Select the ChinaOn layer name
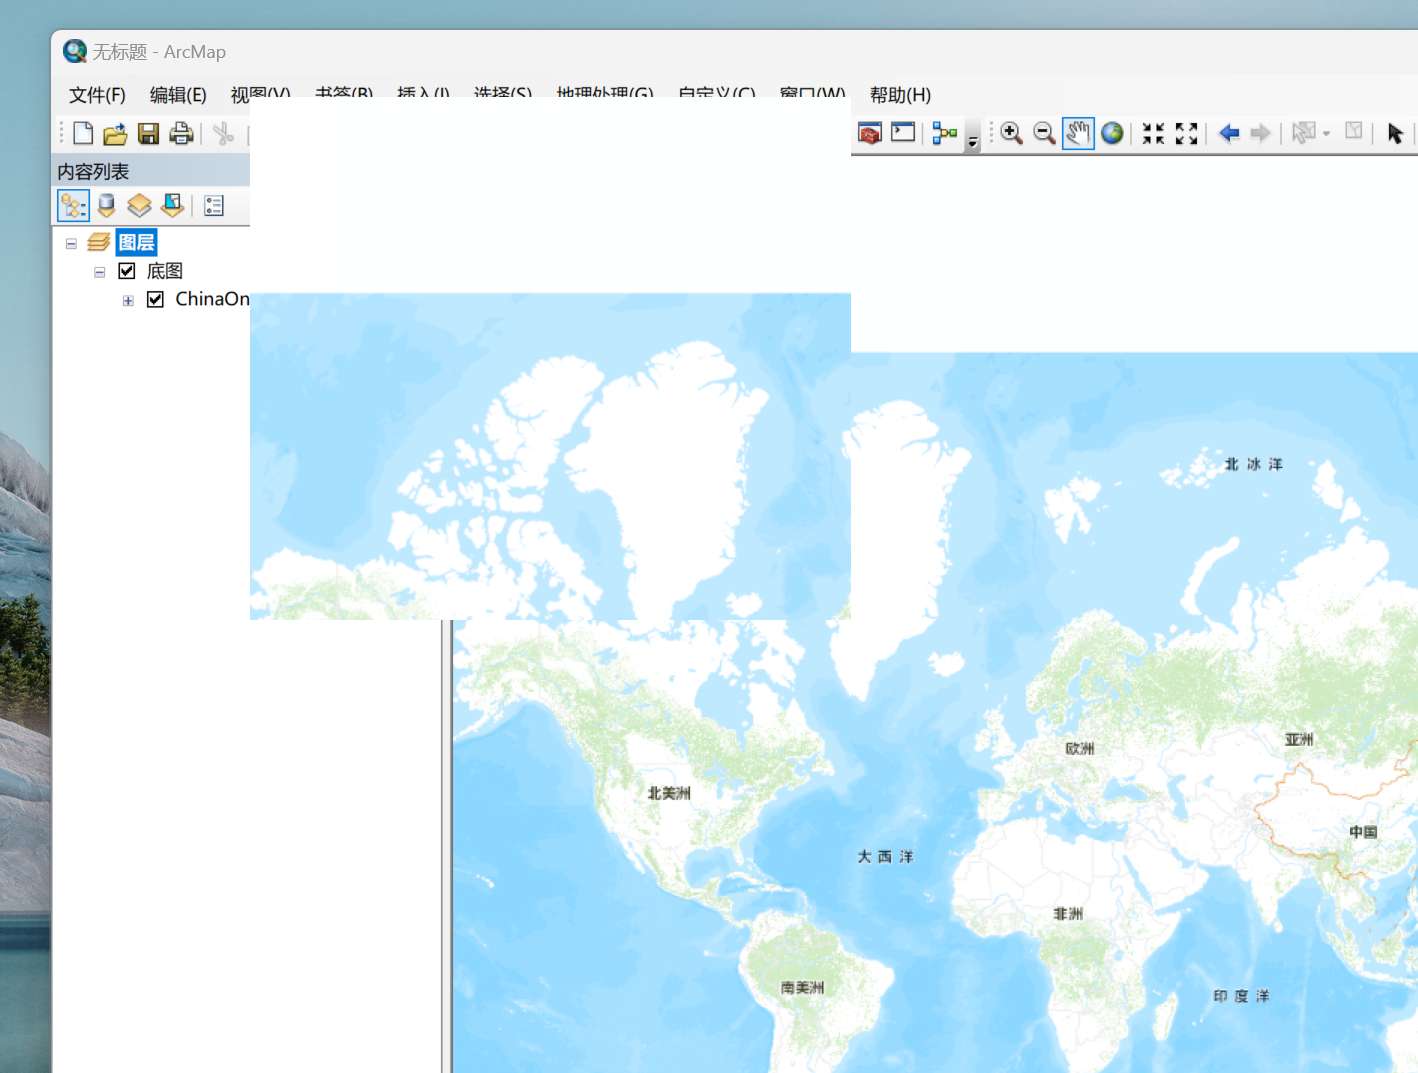The width and height of the screenshot is (1418, 1073). point(213,299)
